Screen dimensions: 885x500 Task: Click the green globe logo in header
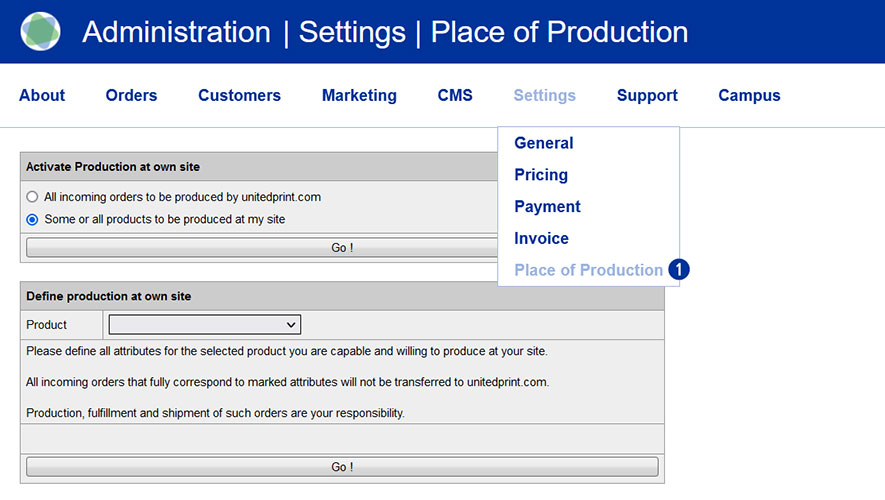pyautogui.click(x=40, y=32)
